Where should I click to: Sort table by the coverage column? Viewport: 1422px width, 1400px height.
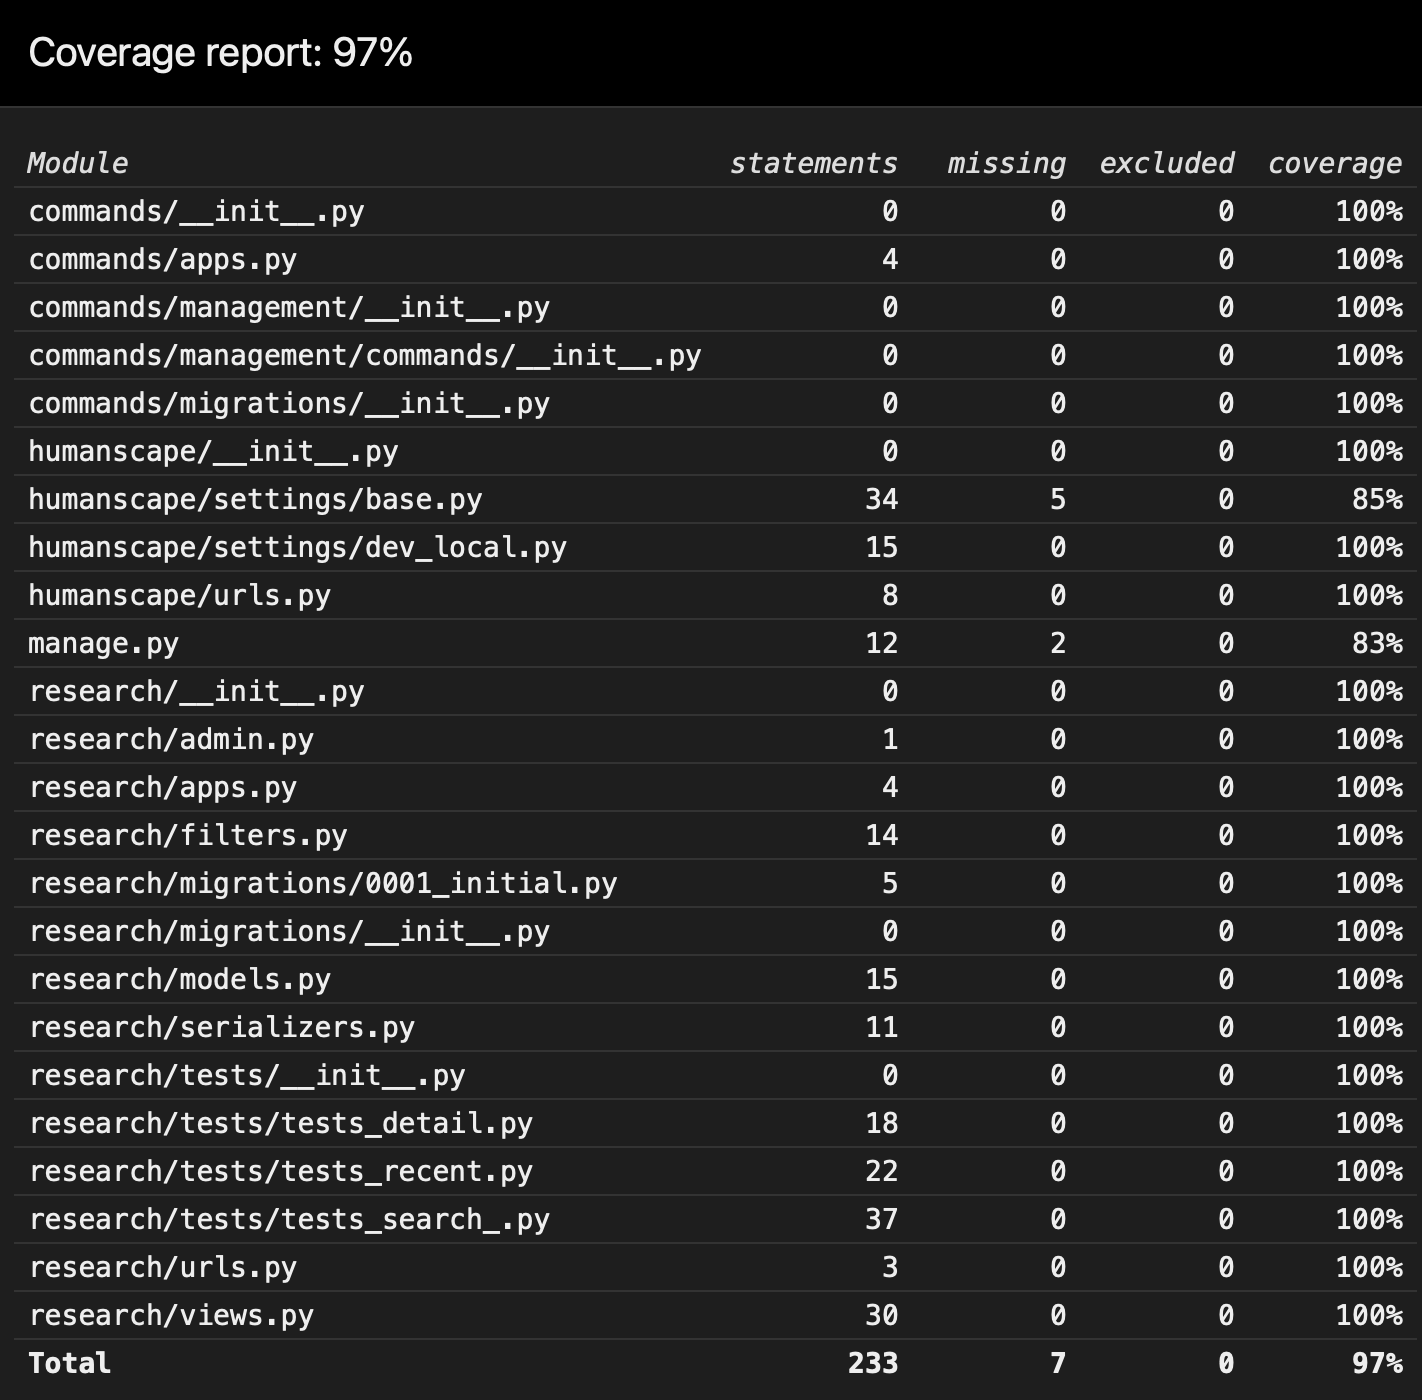(x=1334, y=163)
